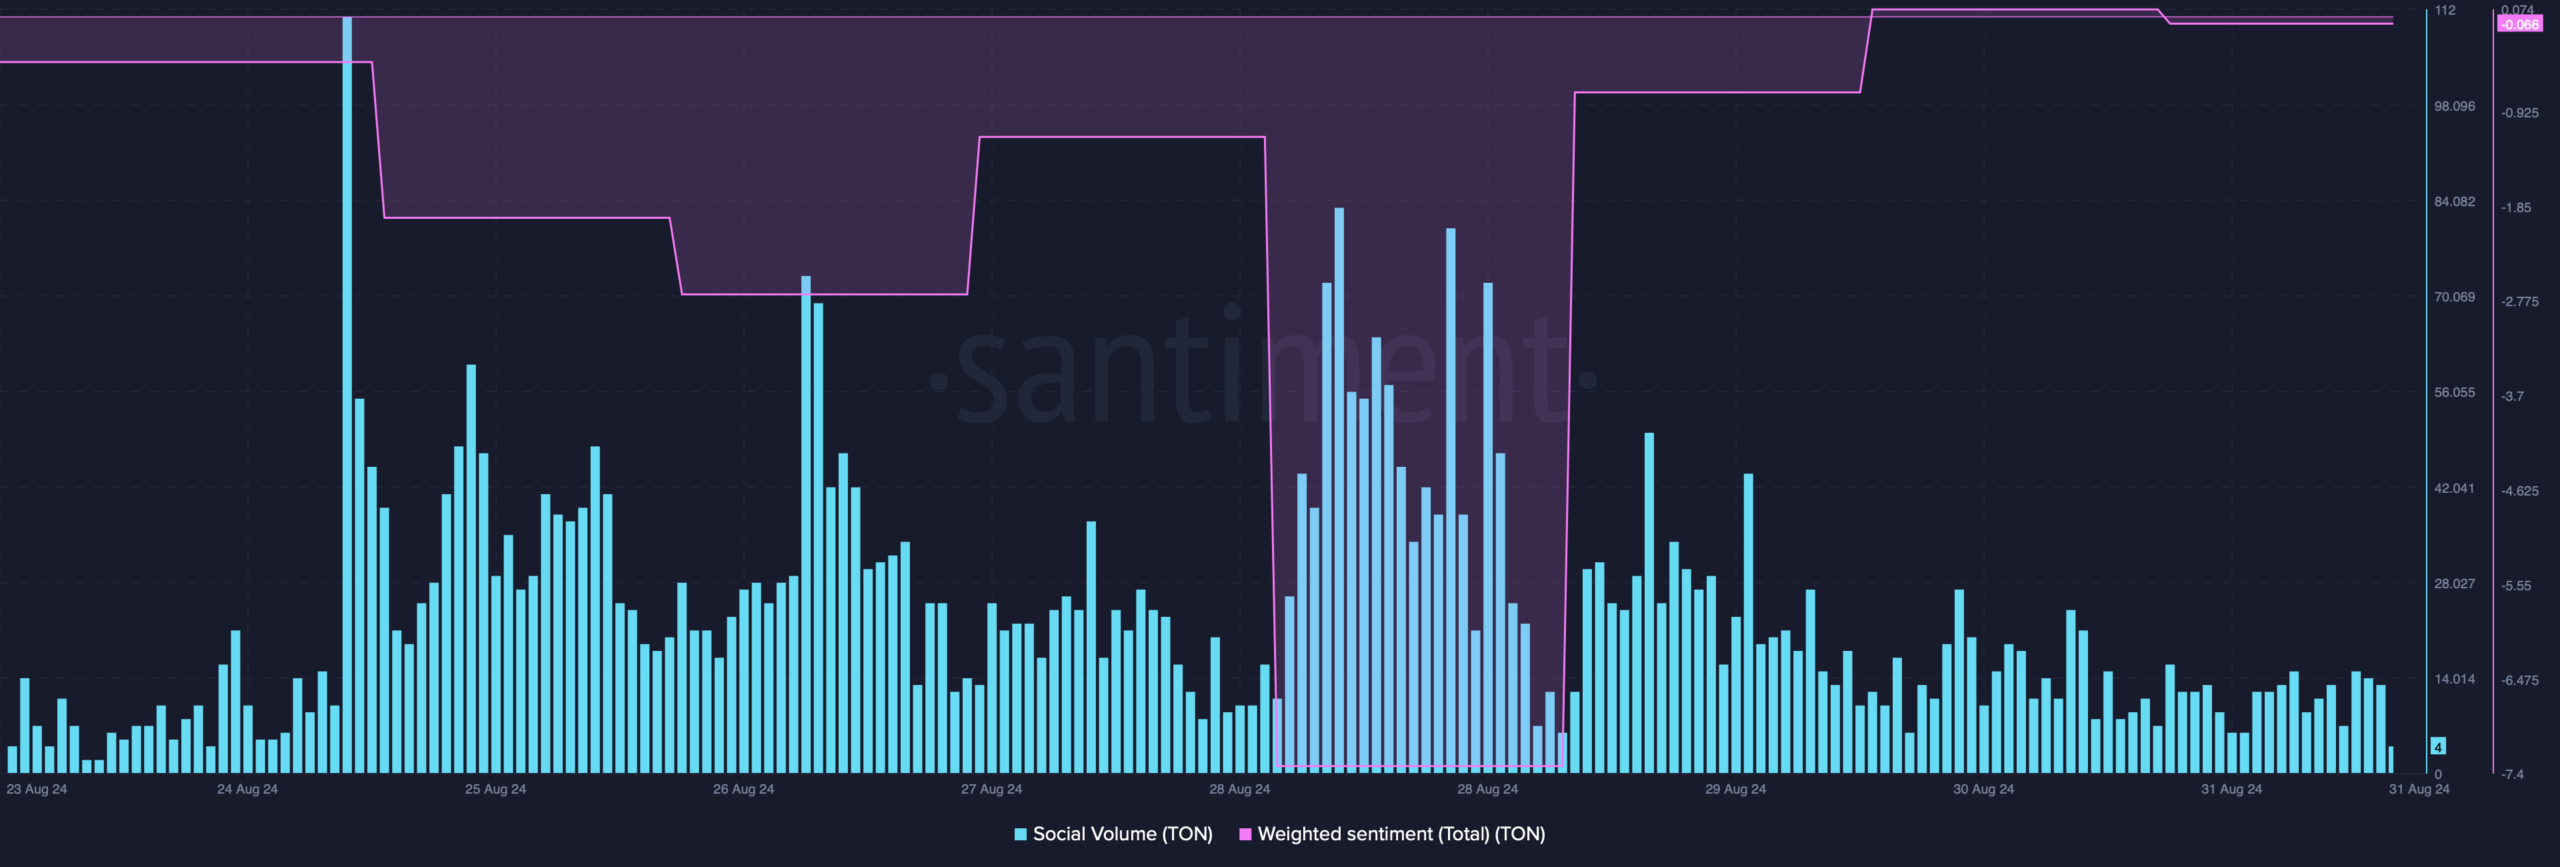The width and height of the screenshot is (2560, 867).
Task: Click the 30 Aug 24 date label
Action: (x=1984, y=789)
